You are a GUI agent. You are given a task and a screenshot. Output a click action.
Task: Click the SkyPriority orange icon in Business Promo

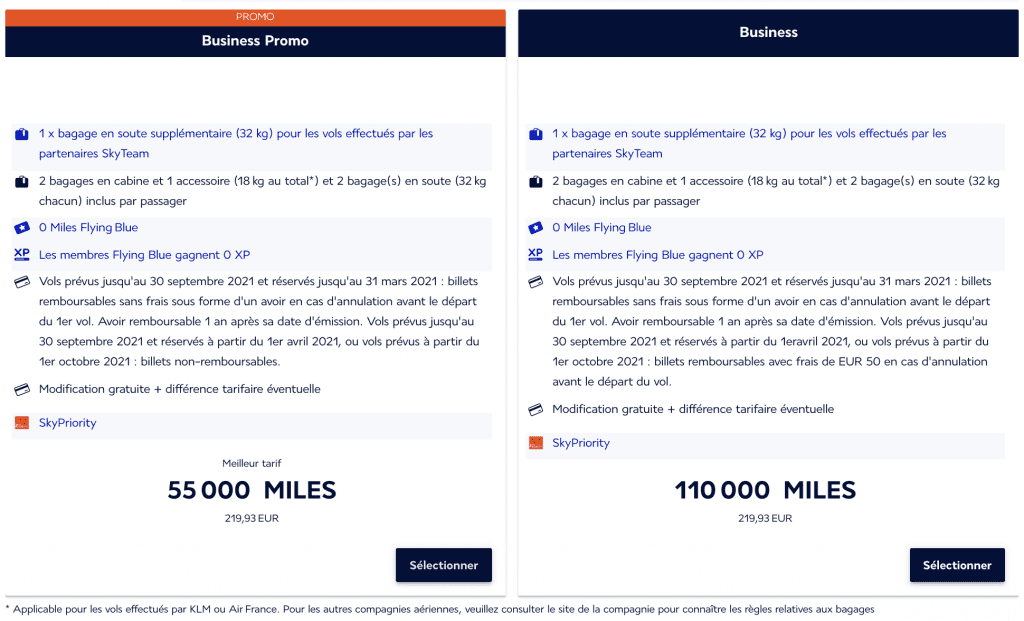pos(22,422)
